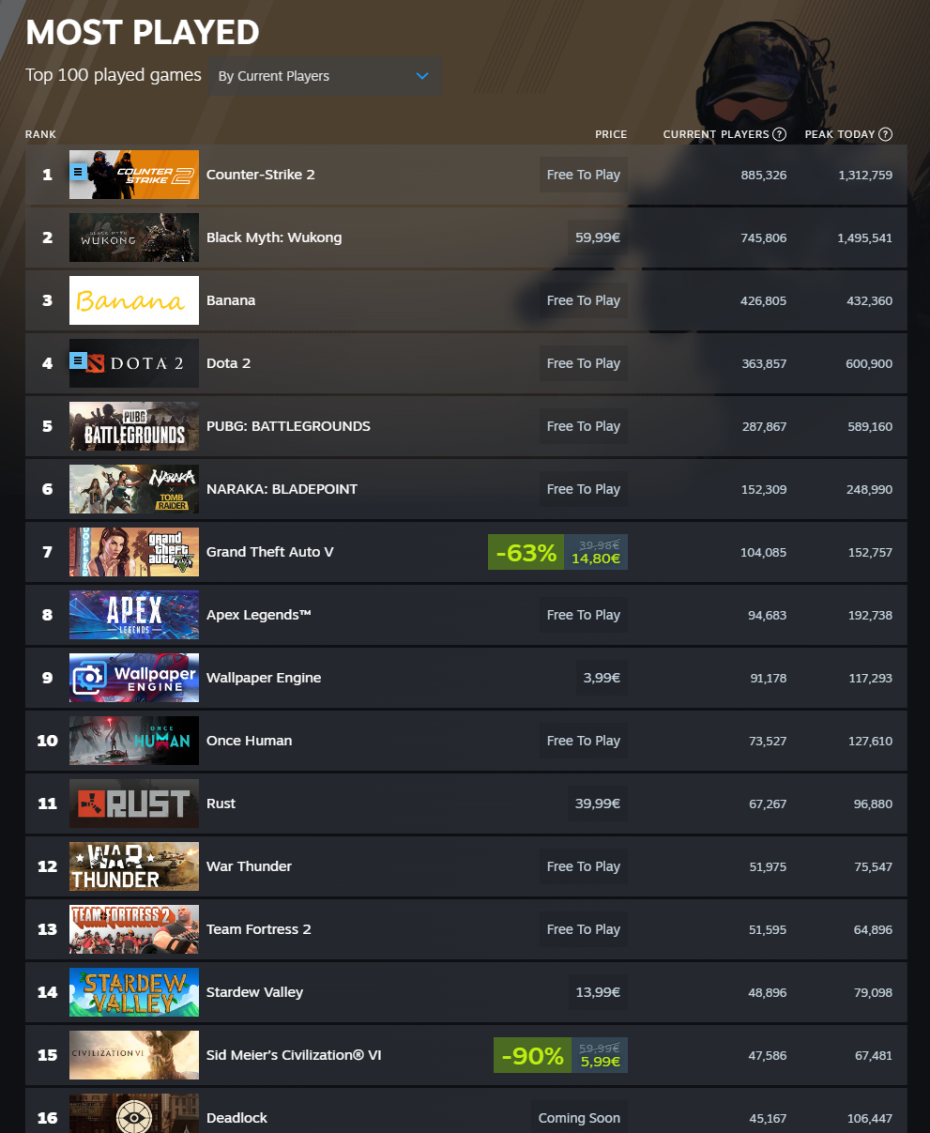Click Free To Play label for Apex Legends
This screenshot has height=1133, width=930.
point(583,615)
